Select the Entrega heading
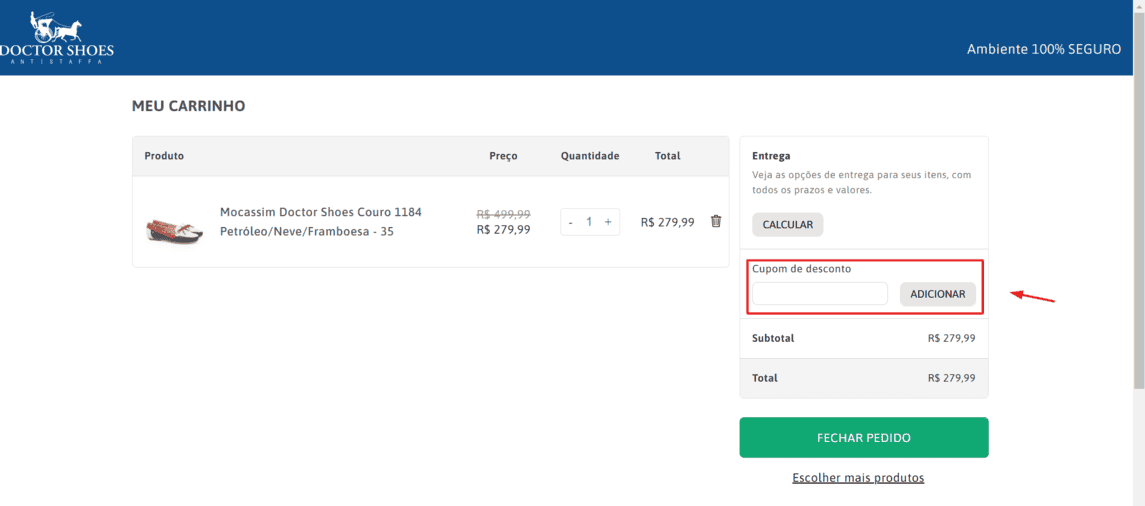Viewport: 1145px width, 506px height. point(772,156)
